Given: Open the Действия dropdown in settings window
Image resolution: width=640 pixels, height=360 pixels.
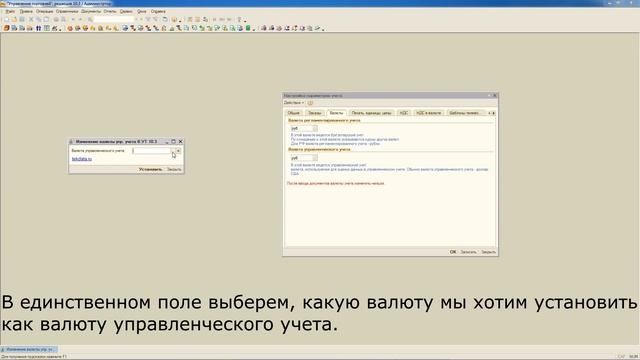Looking at the screenshot, I should coord(294,103).
